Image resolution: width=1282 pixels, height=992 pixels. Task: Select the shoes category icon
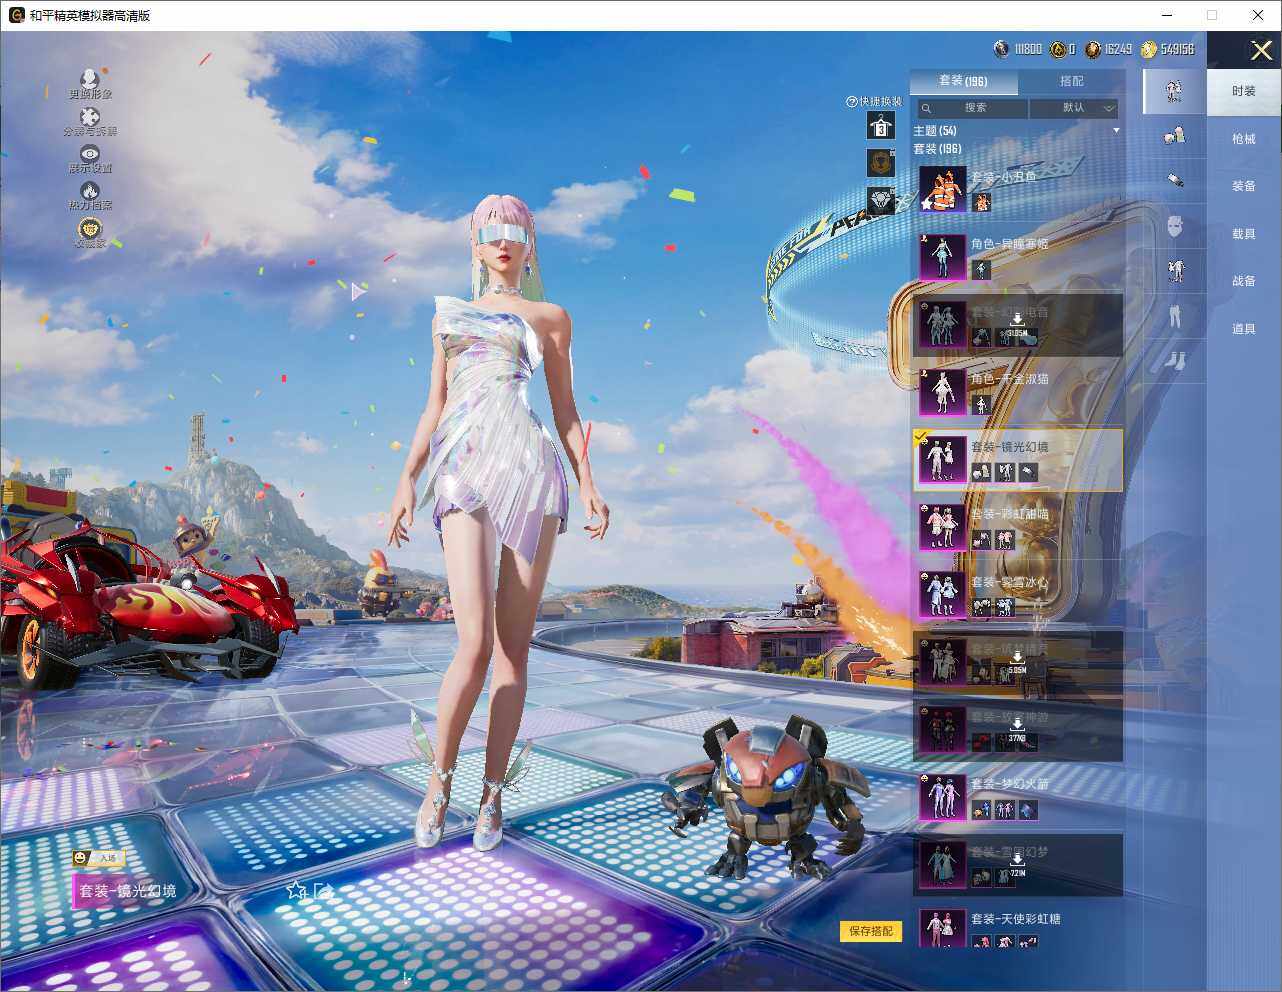(x=1174, y=360)
